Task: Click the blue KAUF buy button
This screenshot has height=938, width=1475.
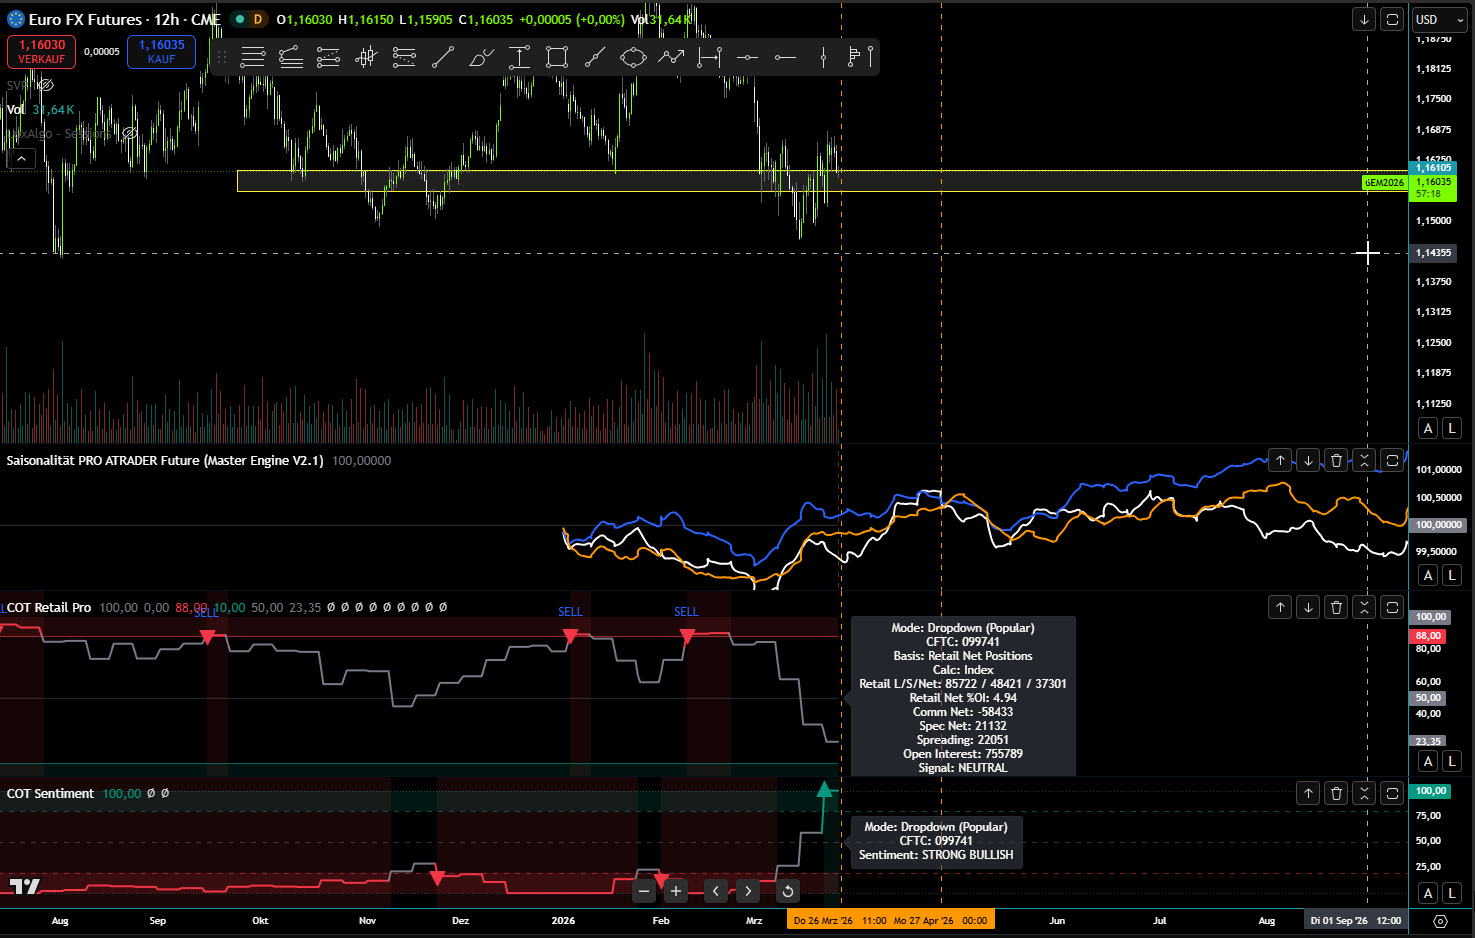Action: click(x=161, y=51)
